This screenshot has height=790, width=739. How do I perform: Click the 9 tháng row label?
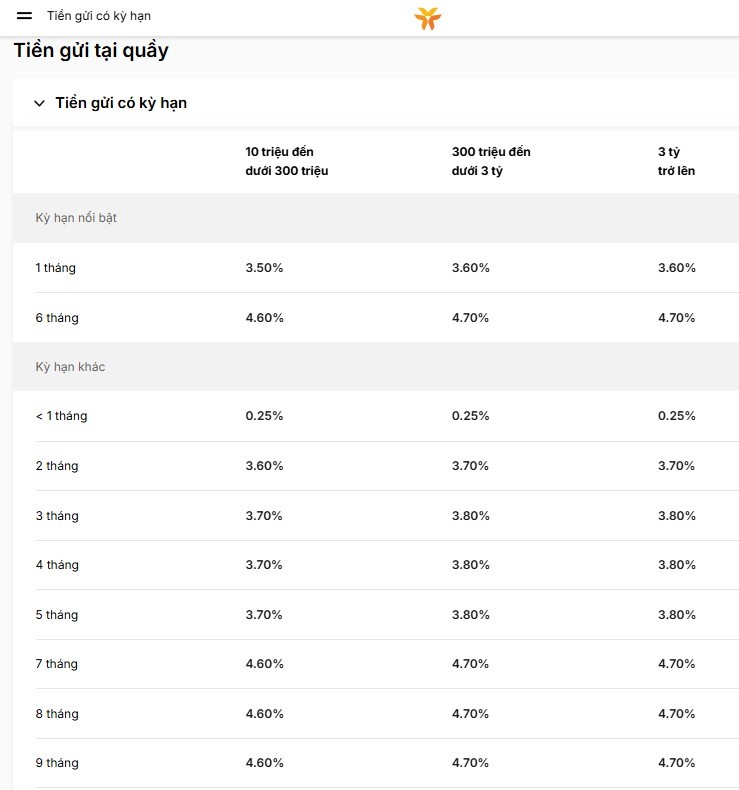pos(57,762)
